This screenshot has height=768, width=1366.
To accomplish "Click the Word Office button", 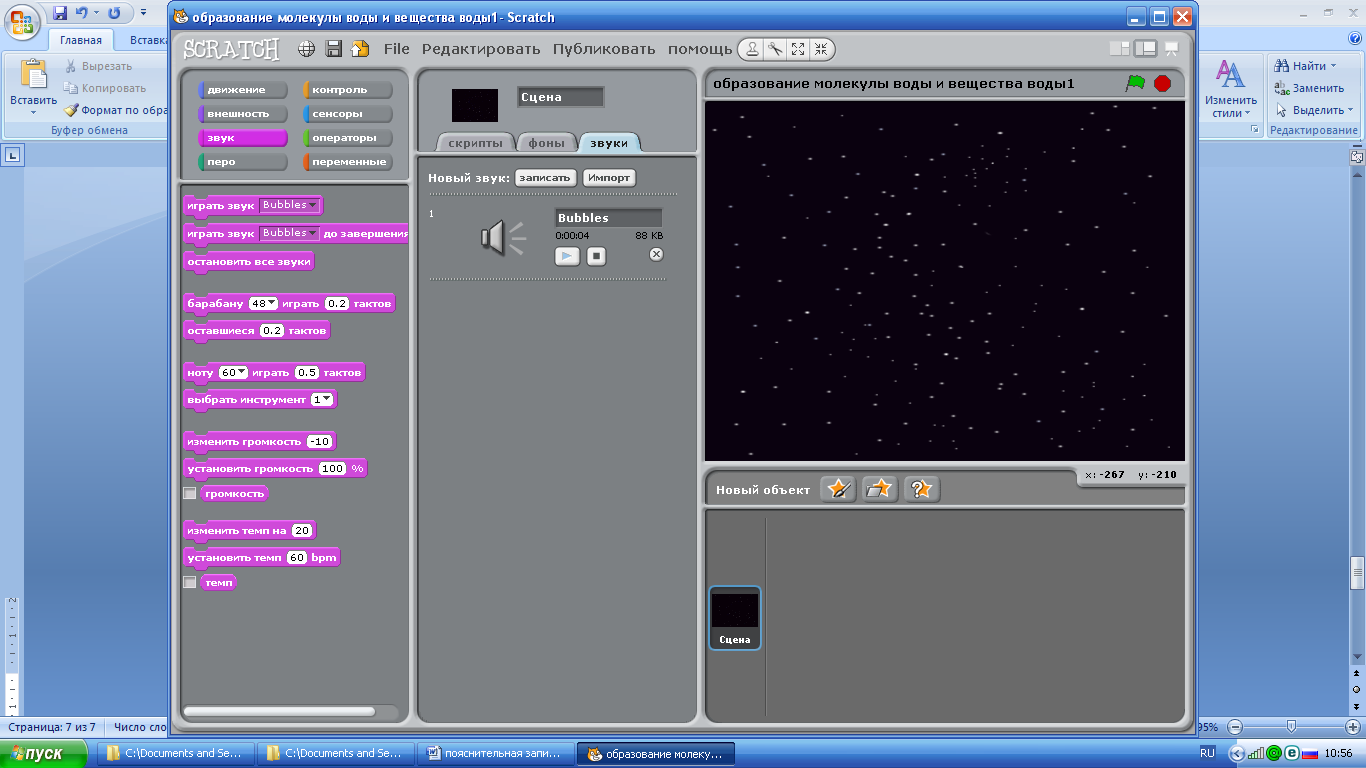I will tap(22, 22).
